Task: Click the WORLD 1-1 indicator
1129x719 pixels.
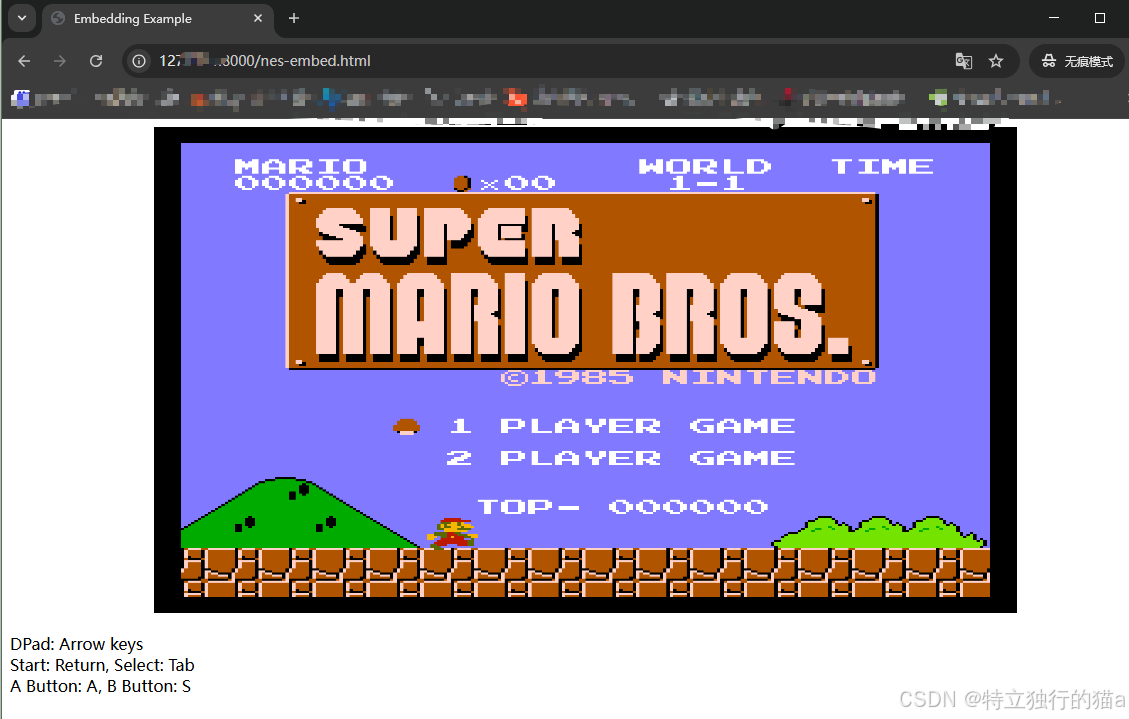Action: click(705, 175)
